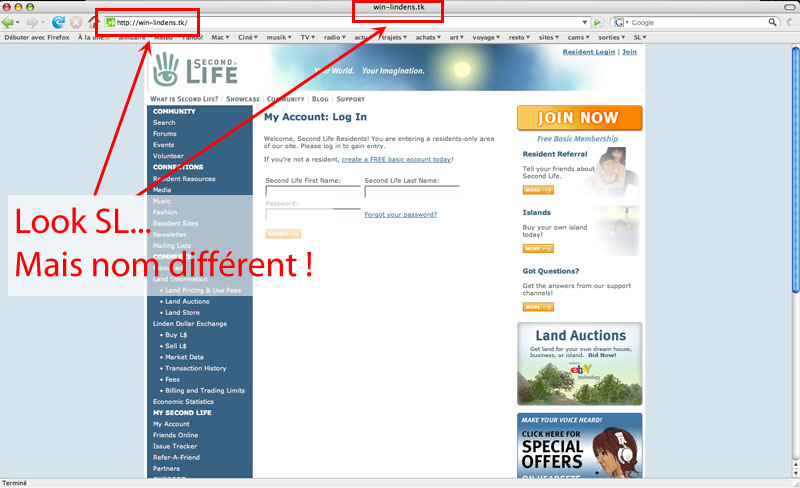Click the Google search engine icon
The height and width of the screenshot is (488, 800).
point(618,22)
